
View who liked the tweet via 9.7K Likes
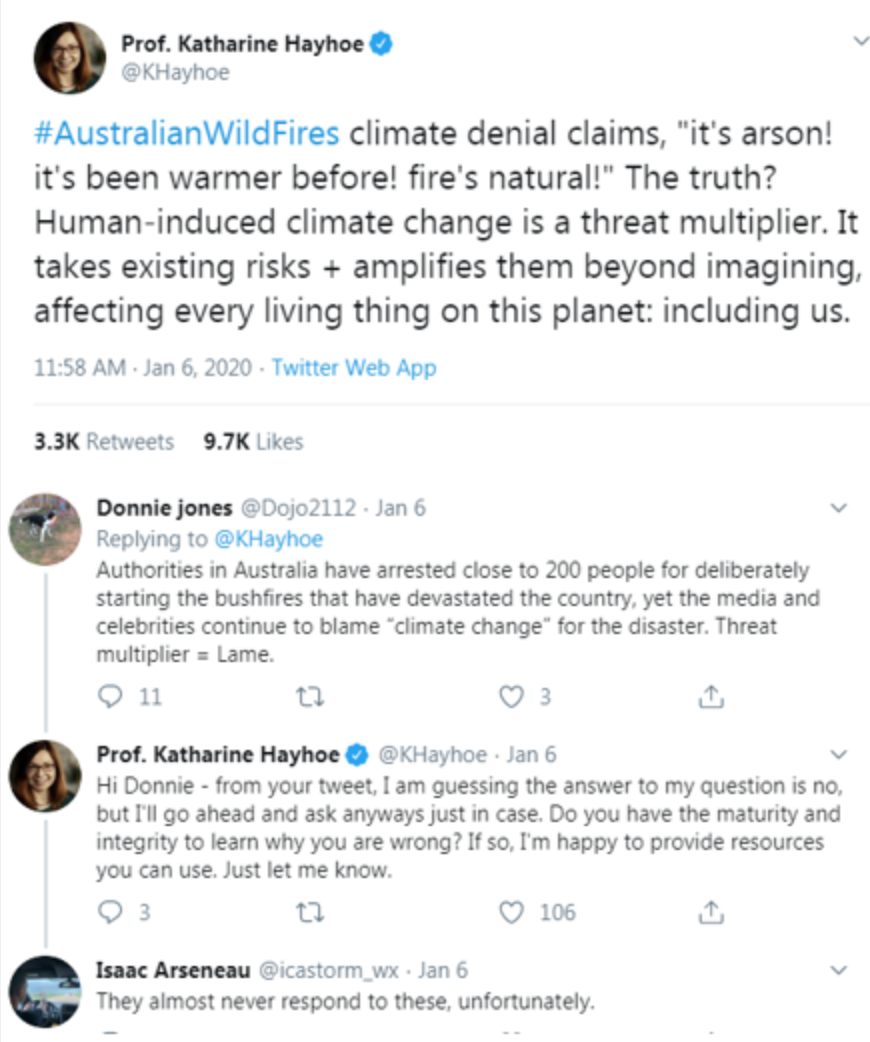251,441
